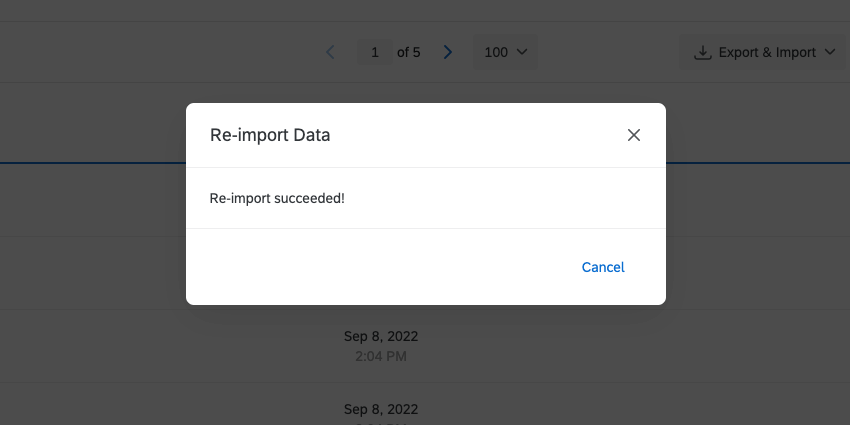The width and height of the screenshot is (850, 425).
Task: Go to the next page of results
Action: pos(448,52)
